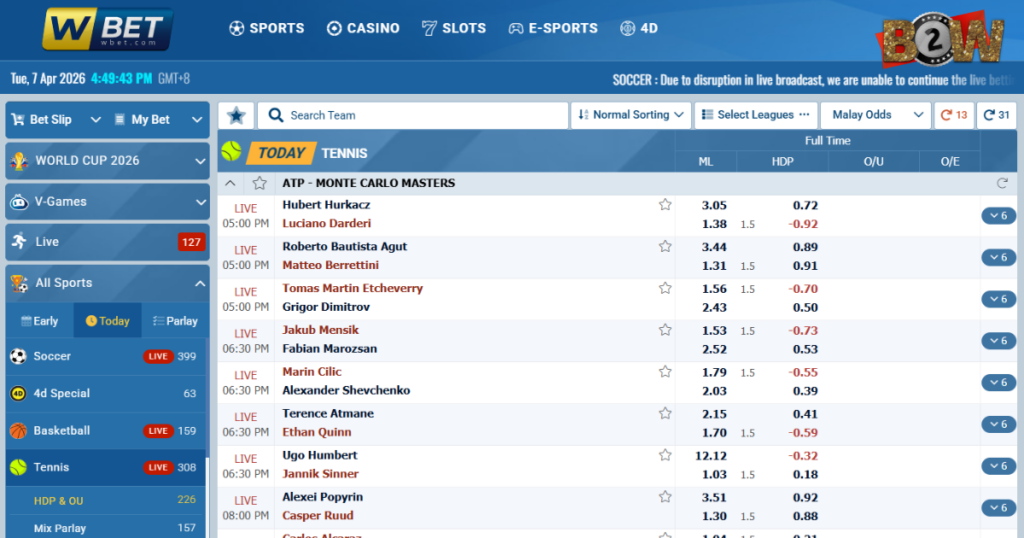Expand more markets for Etcheverry match
Image resolution: width=1024 pixels, height=538 pixels.
(999, 299)
